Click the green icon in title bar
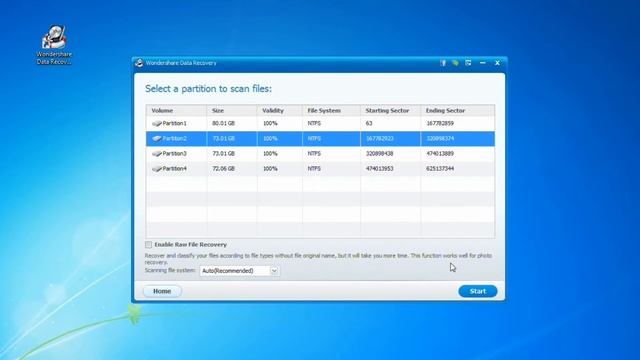The image size is (640, 360). [456, 63]
